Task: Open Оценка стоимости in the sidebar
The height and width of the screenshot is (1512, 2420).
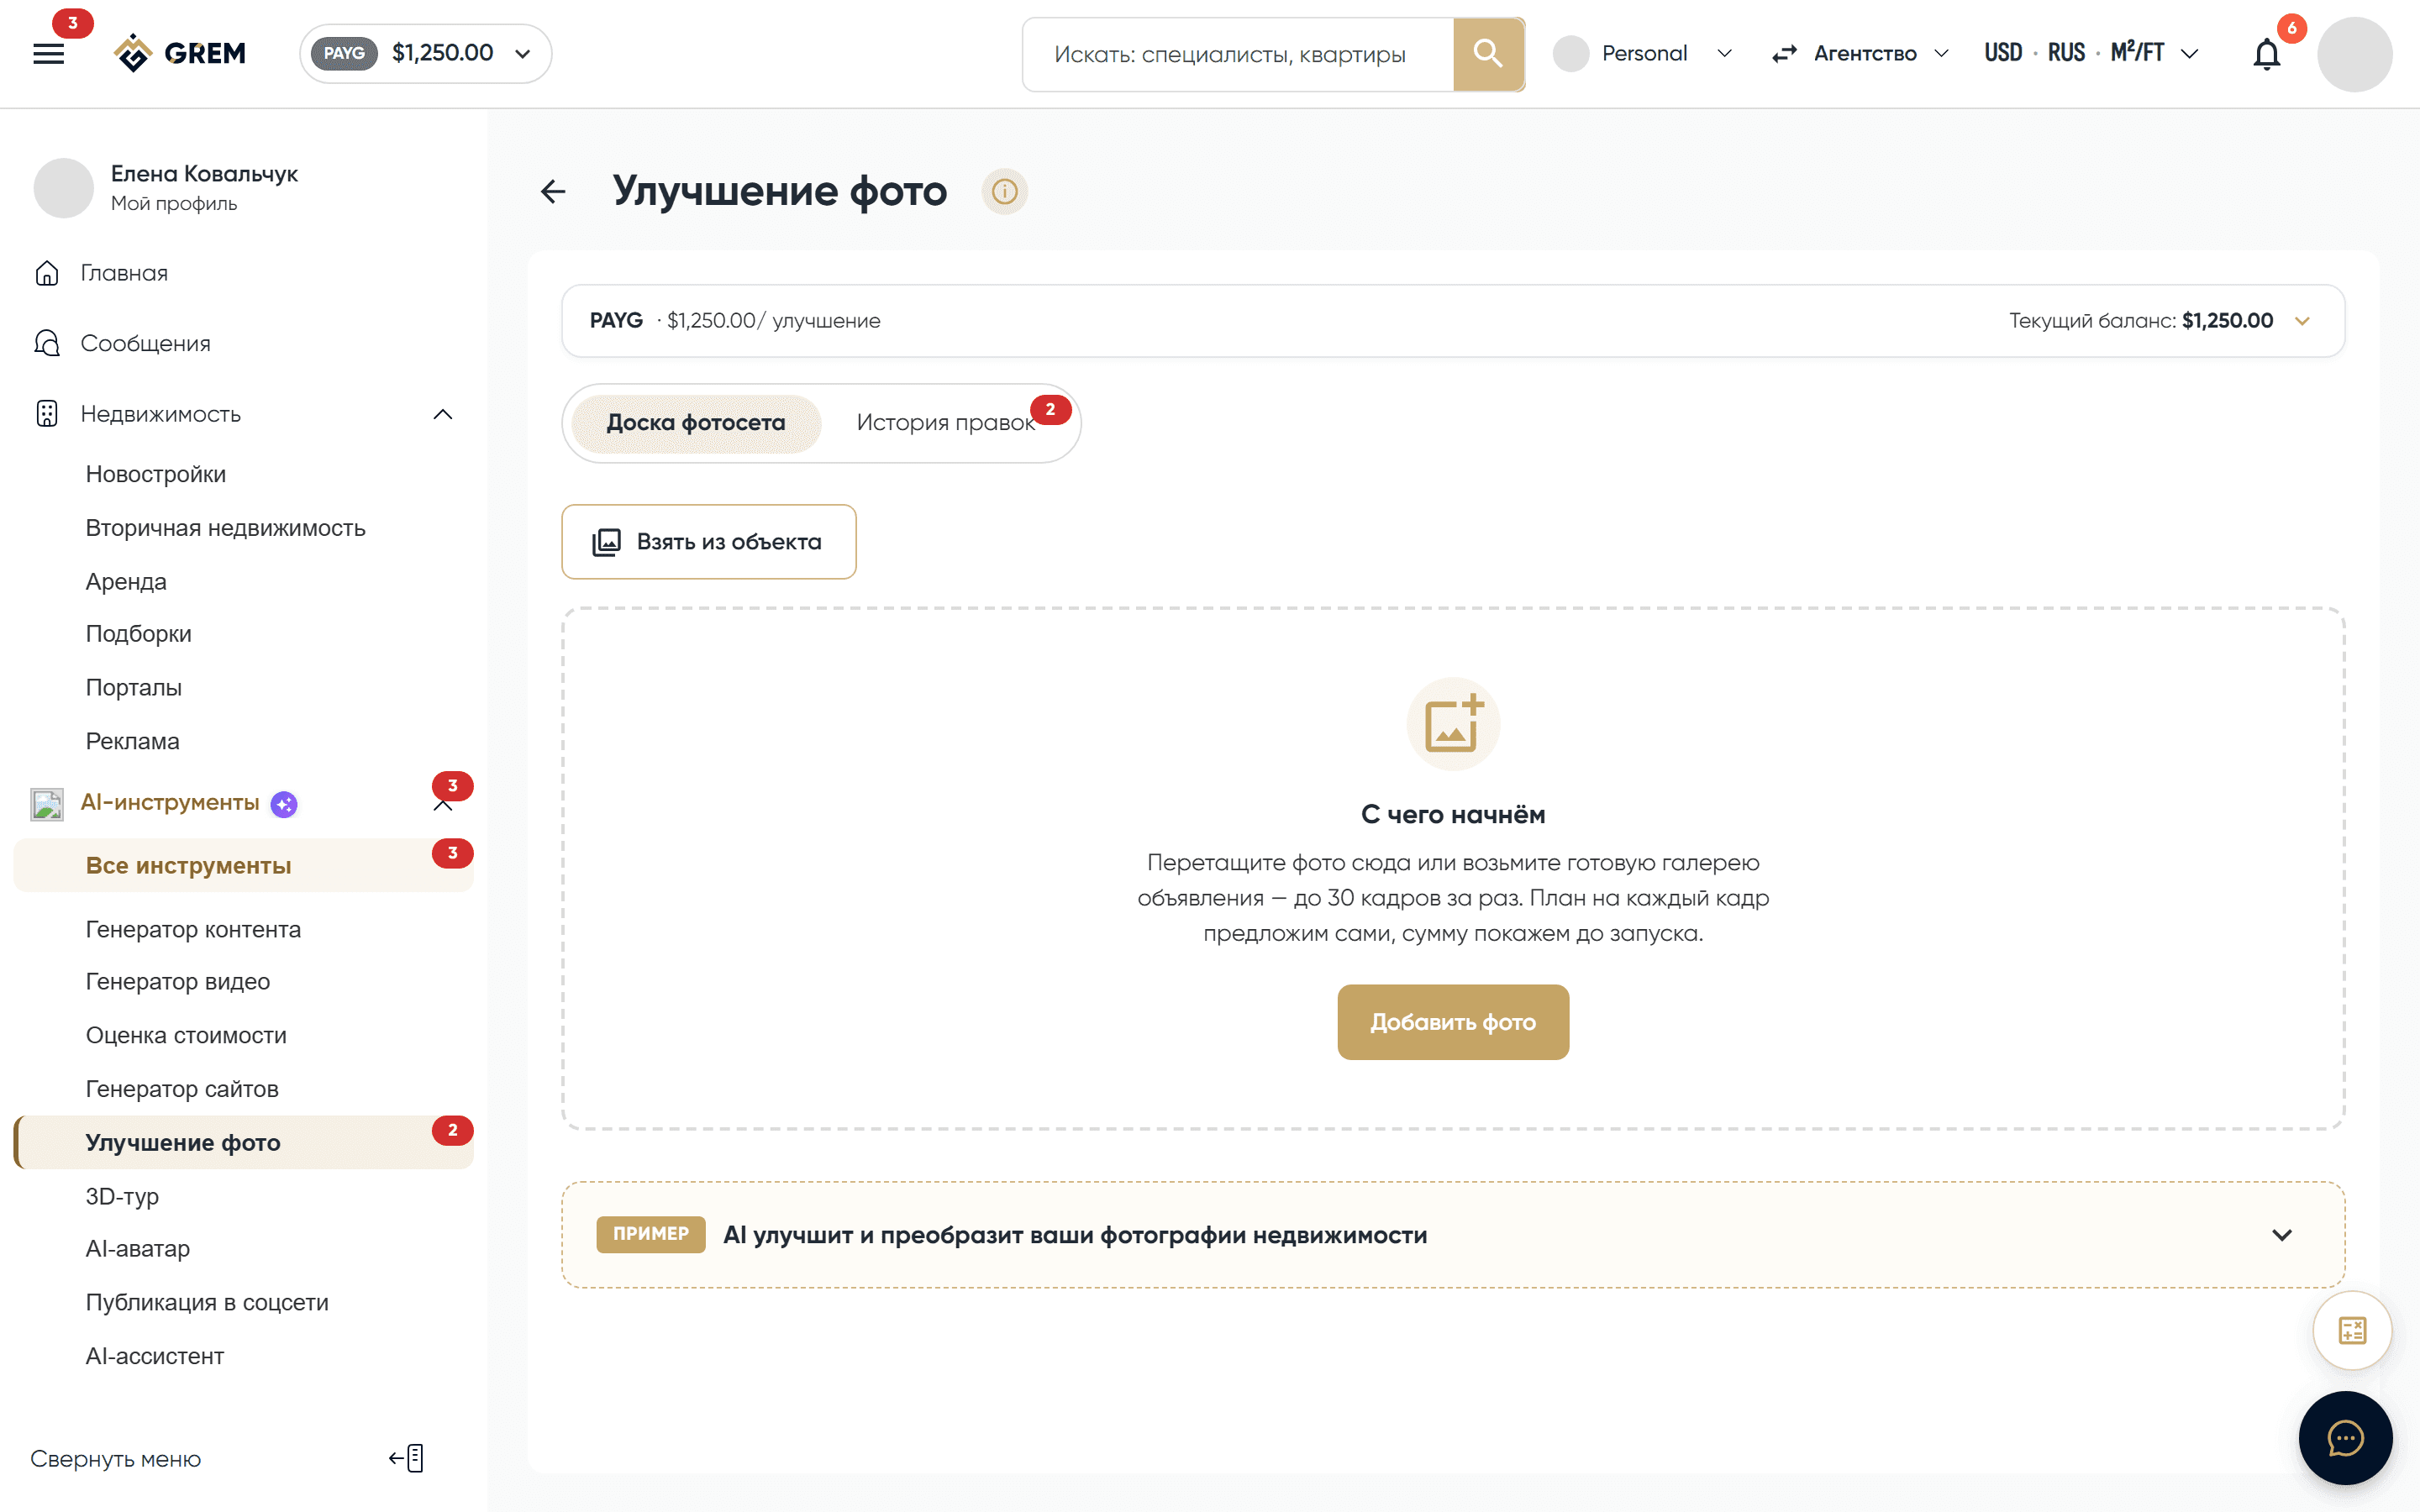Action: [186, 1035]
